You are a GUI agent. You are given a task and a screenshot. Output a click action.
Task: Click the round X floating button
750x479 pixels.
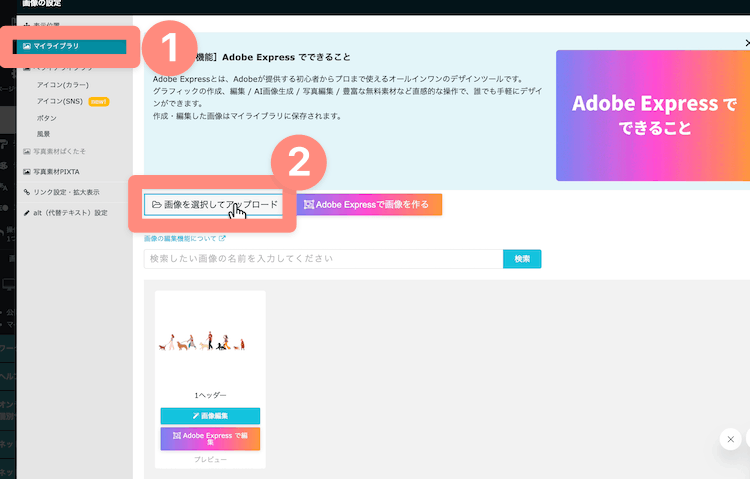[x=730, y=439]
